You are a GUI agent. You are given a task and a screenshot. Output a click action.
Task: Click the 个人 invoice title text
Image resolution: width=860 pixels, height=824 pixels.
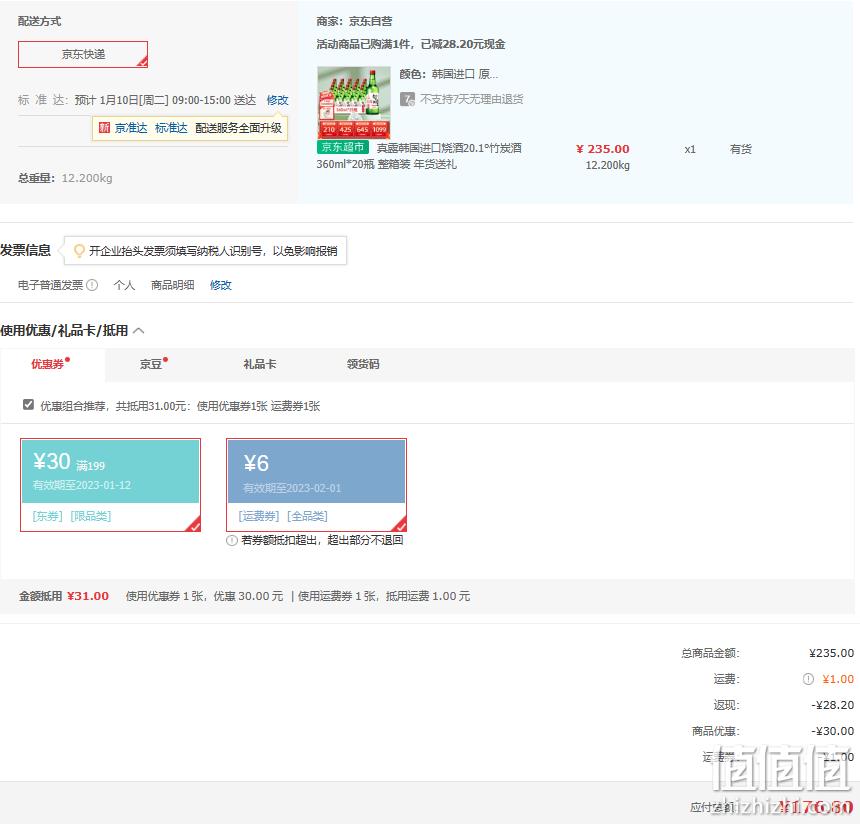point(124,285)
